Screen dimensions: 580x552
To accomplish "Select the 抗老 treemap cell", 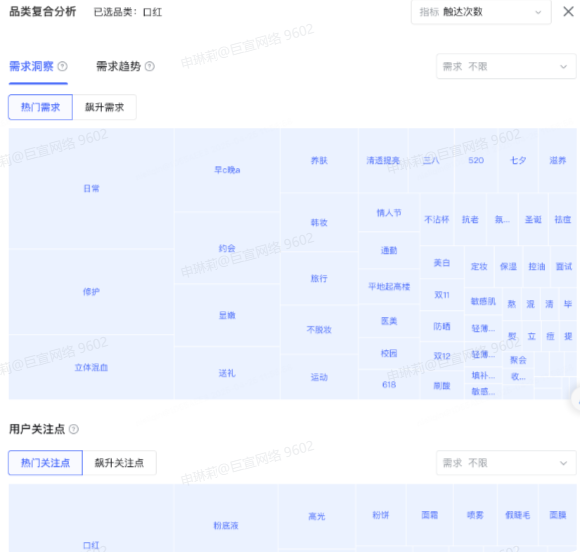I will [470, 220].
